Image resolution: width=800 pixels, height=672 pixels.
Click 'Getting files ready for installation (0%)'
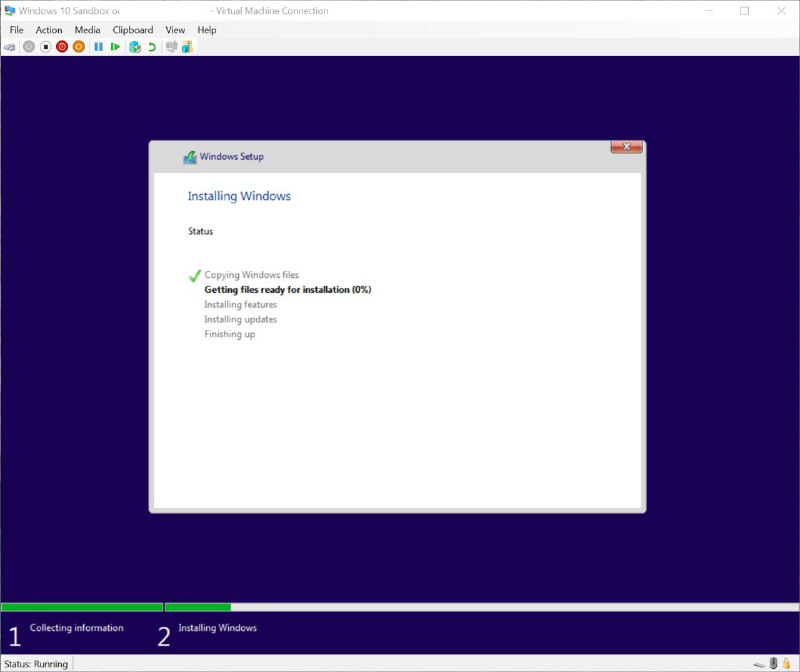[288, 290]
